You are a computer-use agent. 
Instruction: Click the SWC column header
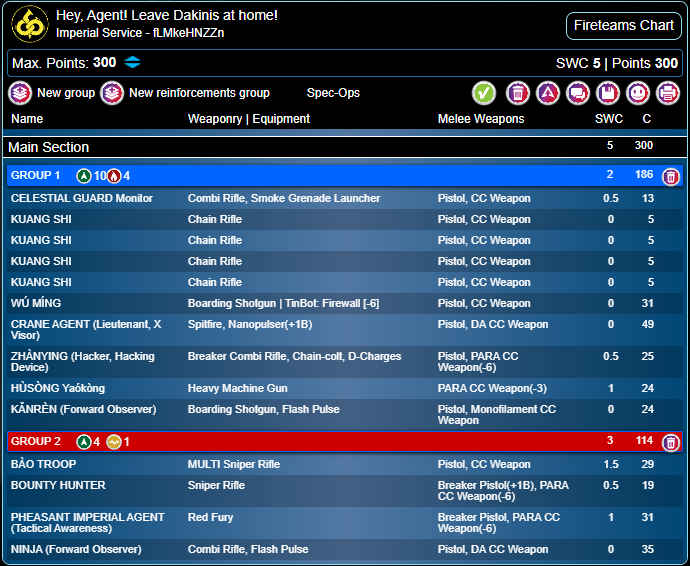[x=609, y=119]
